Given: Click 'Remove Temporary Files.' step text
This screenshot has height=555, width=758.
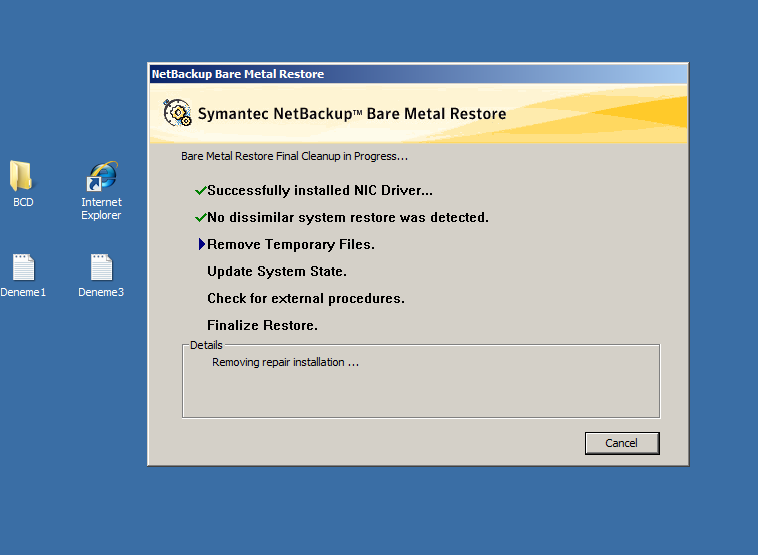Looking at the screenshot, I should pyautogui.click(x=291, y=245).
